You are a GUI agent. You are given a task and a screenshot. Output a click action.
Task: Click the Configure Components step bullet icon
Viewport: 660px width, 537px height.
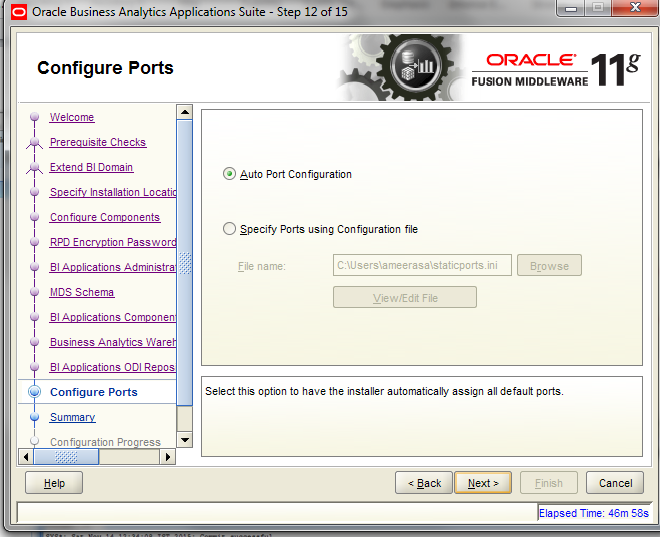35,217
